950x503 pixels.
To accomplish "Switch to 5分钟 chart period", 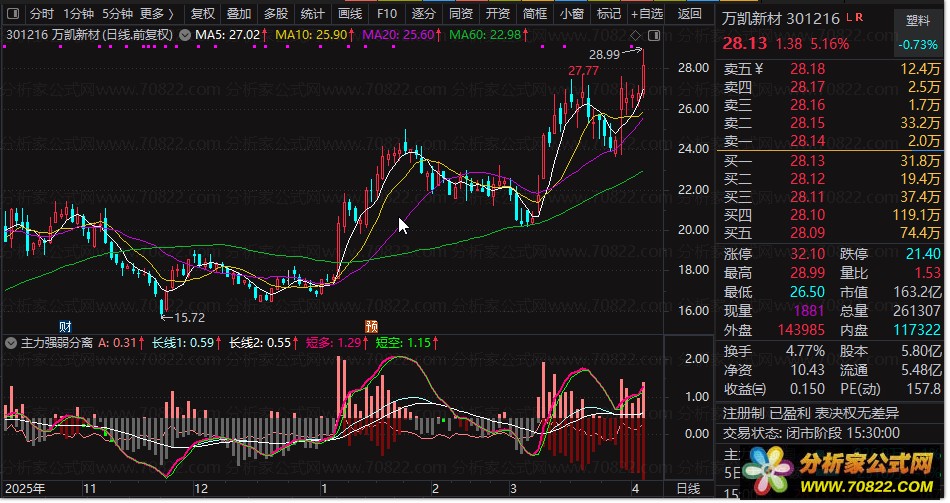I will (118, 13).
